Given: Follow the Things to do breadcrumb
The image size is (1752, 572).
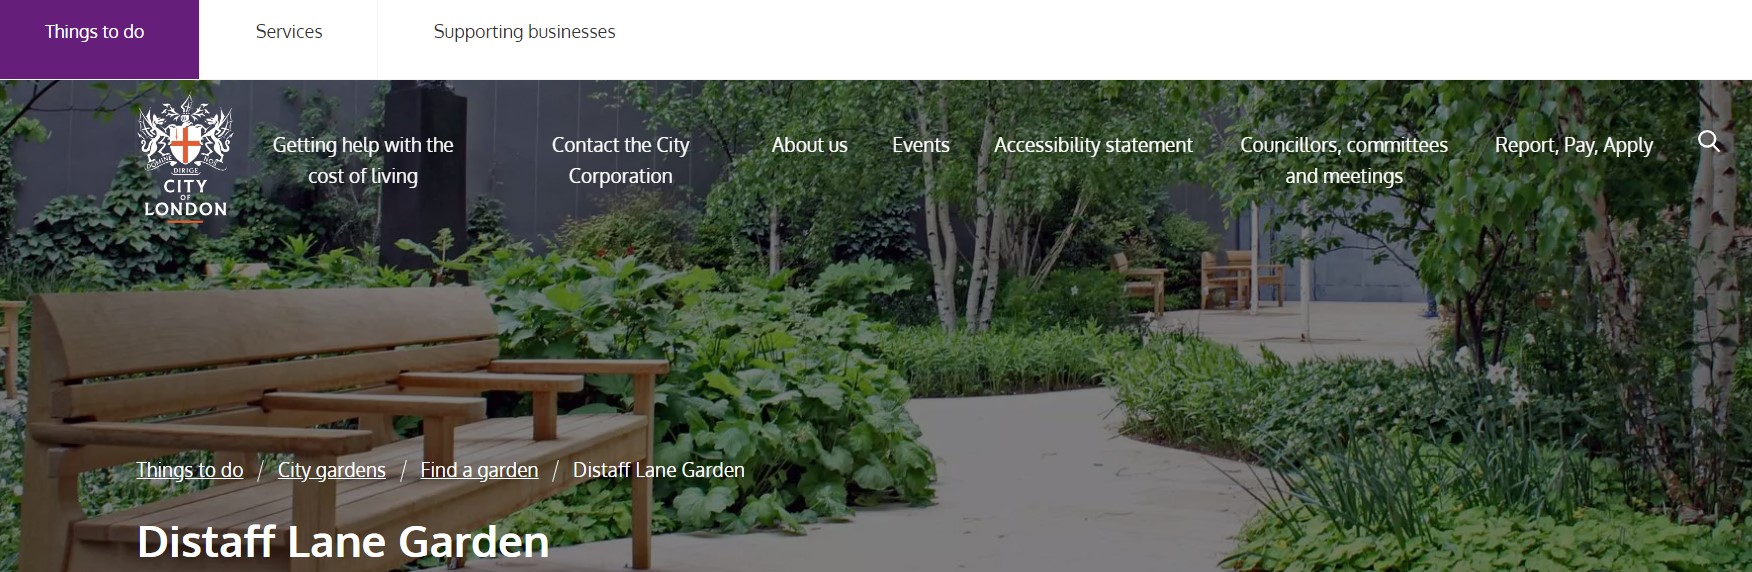Looking at the screenshot, I should point(190,470).
